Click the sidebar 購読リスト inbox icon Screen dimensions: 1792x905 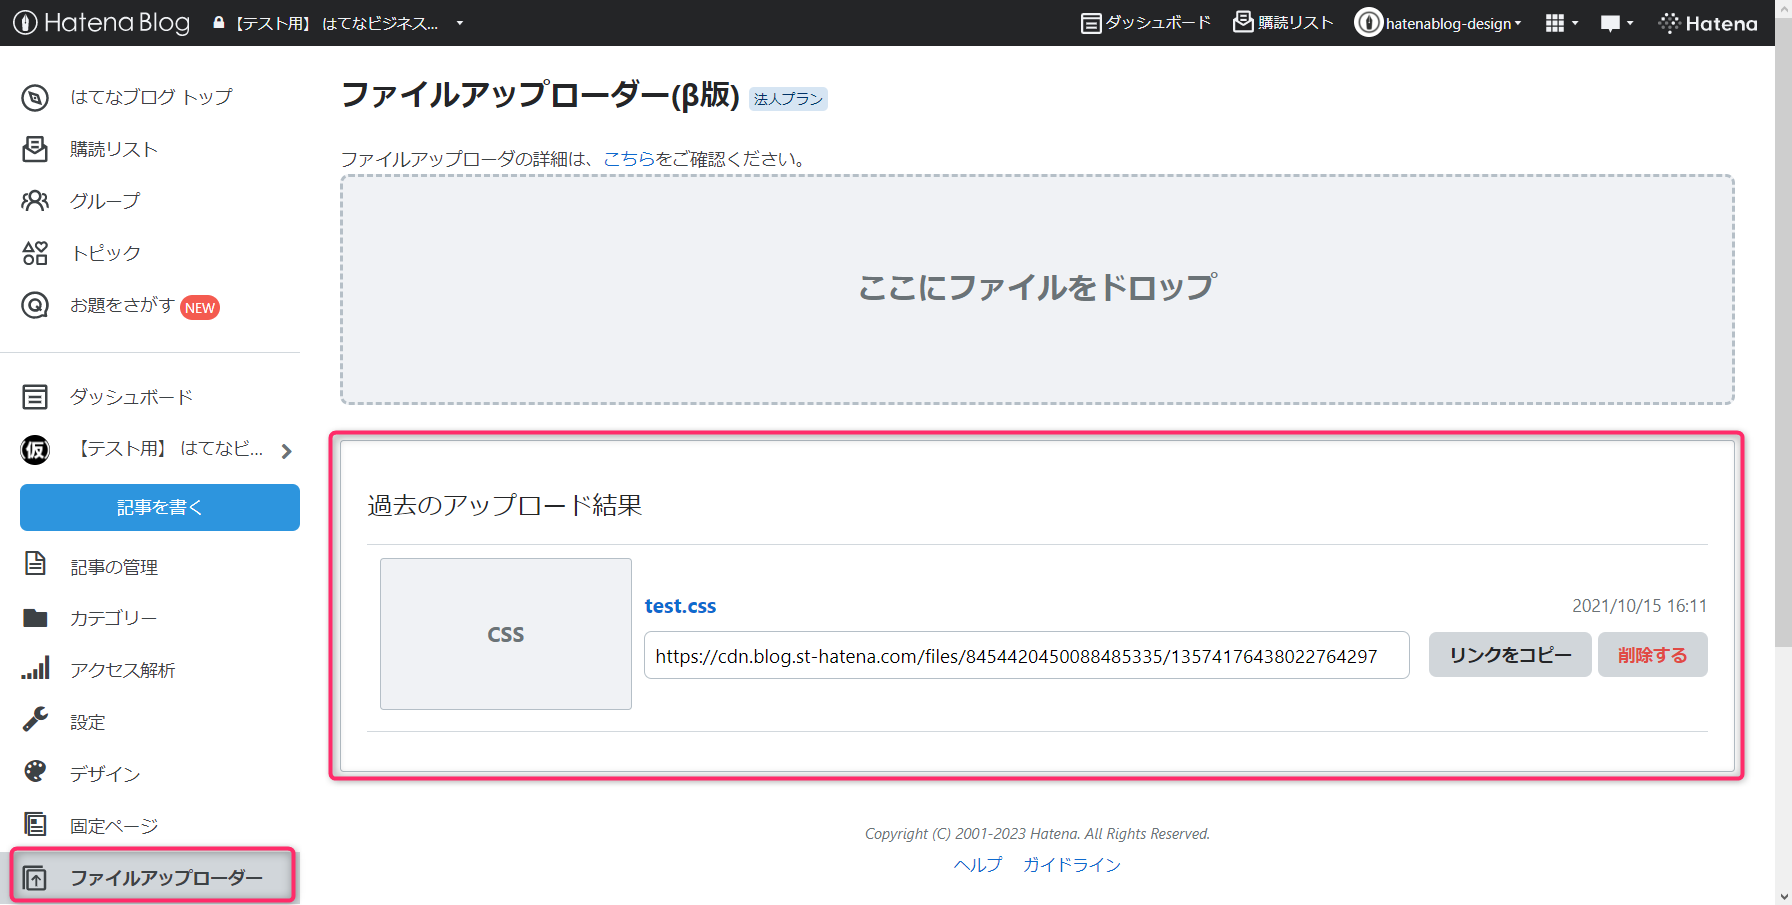tap(35, 149)
